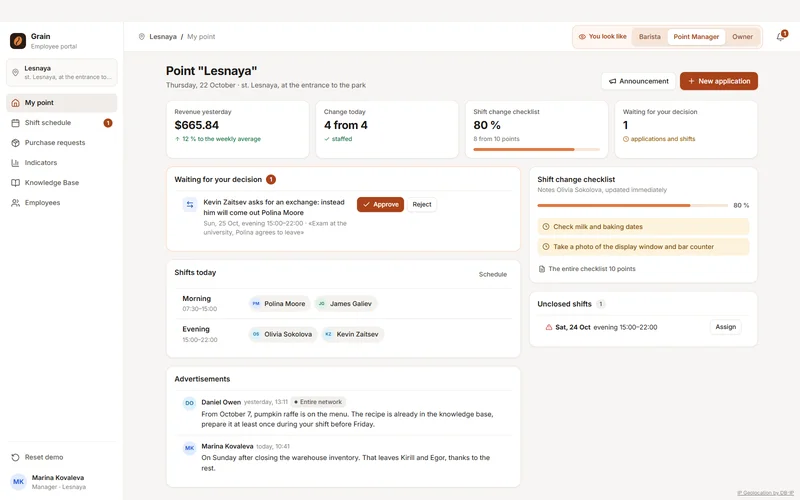Viewport: 800px width, 500px height.
Task: Open Indicators page
Action: [x=62, y=163]
